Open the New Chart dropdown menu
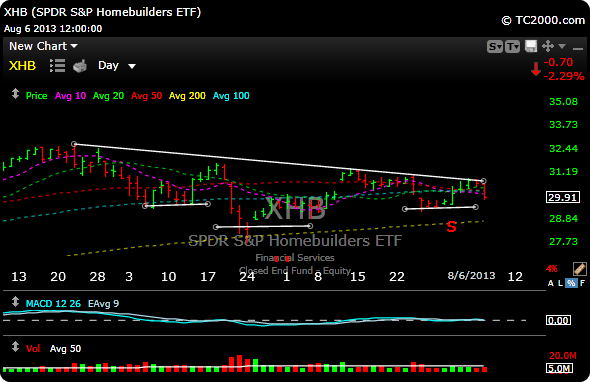 (x=43, y=46)
